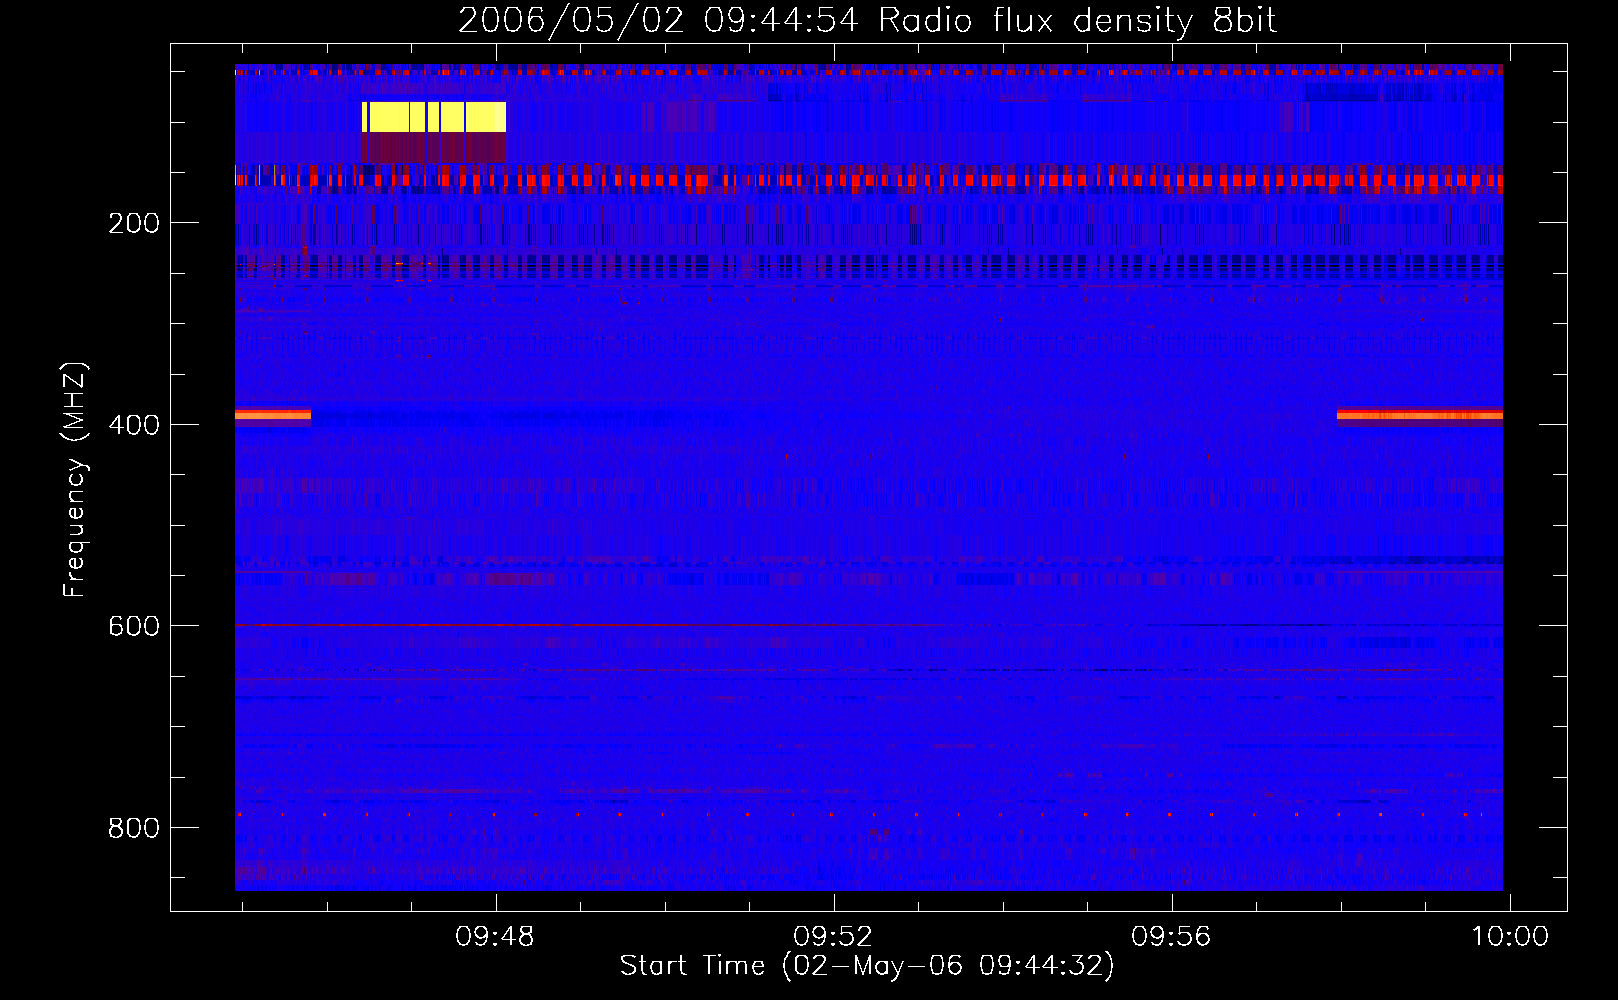Image resolution: width=1618 pixels, height=1000 pixels.
Task: Click the 'Start Time (02-May-06 09:44:32)' axis label
Action: coord(867,966)
